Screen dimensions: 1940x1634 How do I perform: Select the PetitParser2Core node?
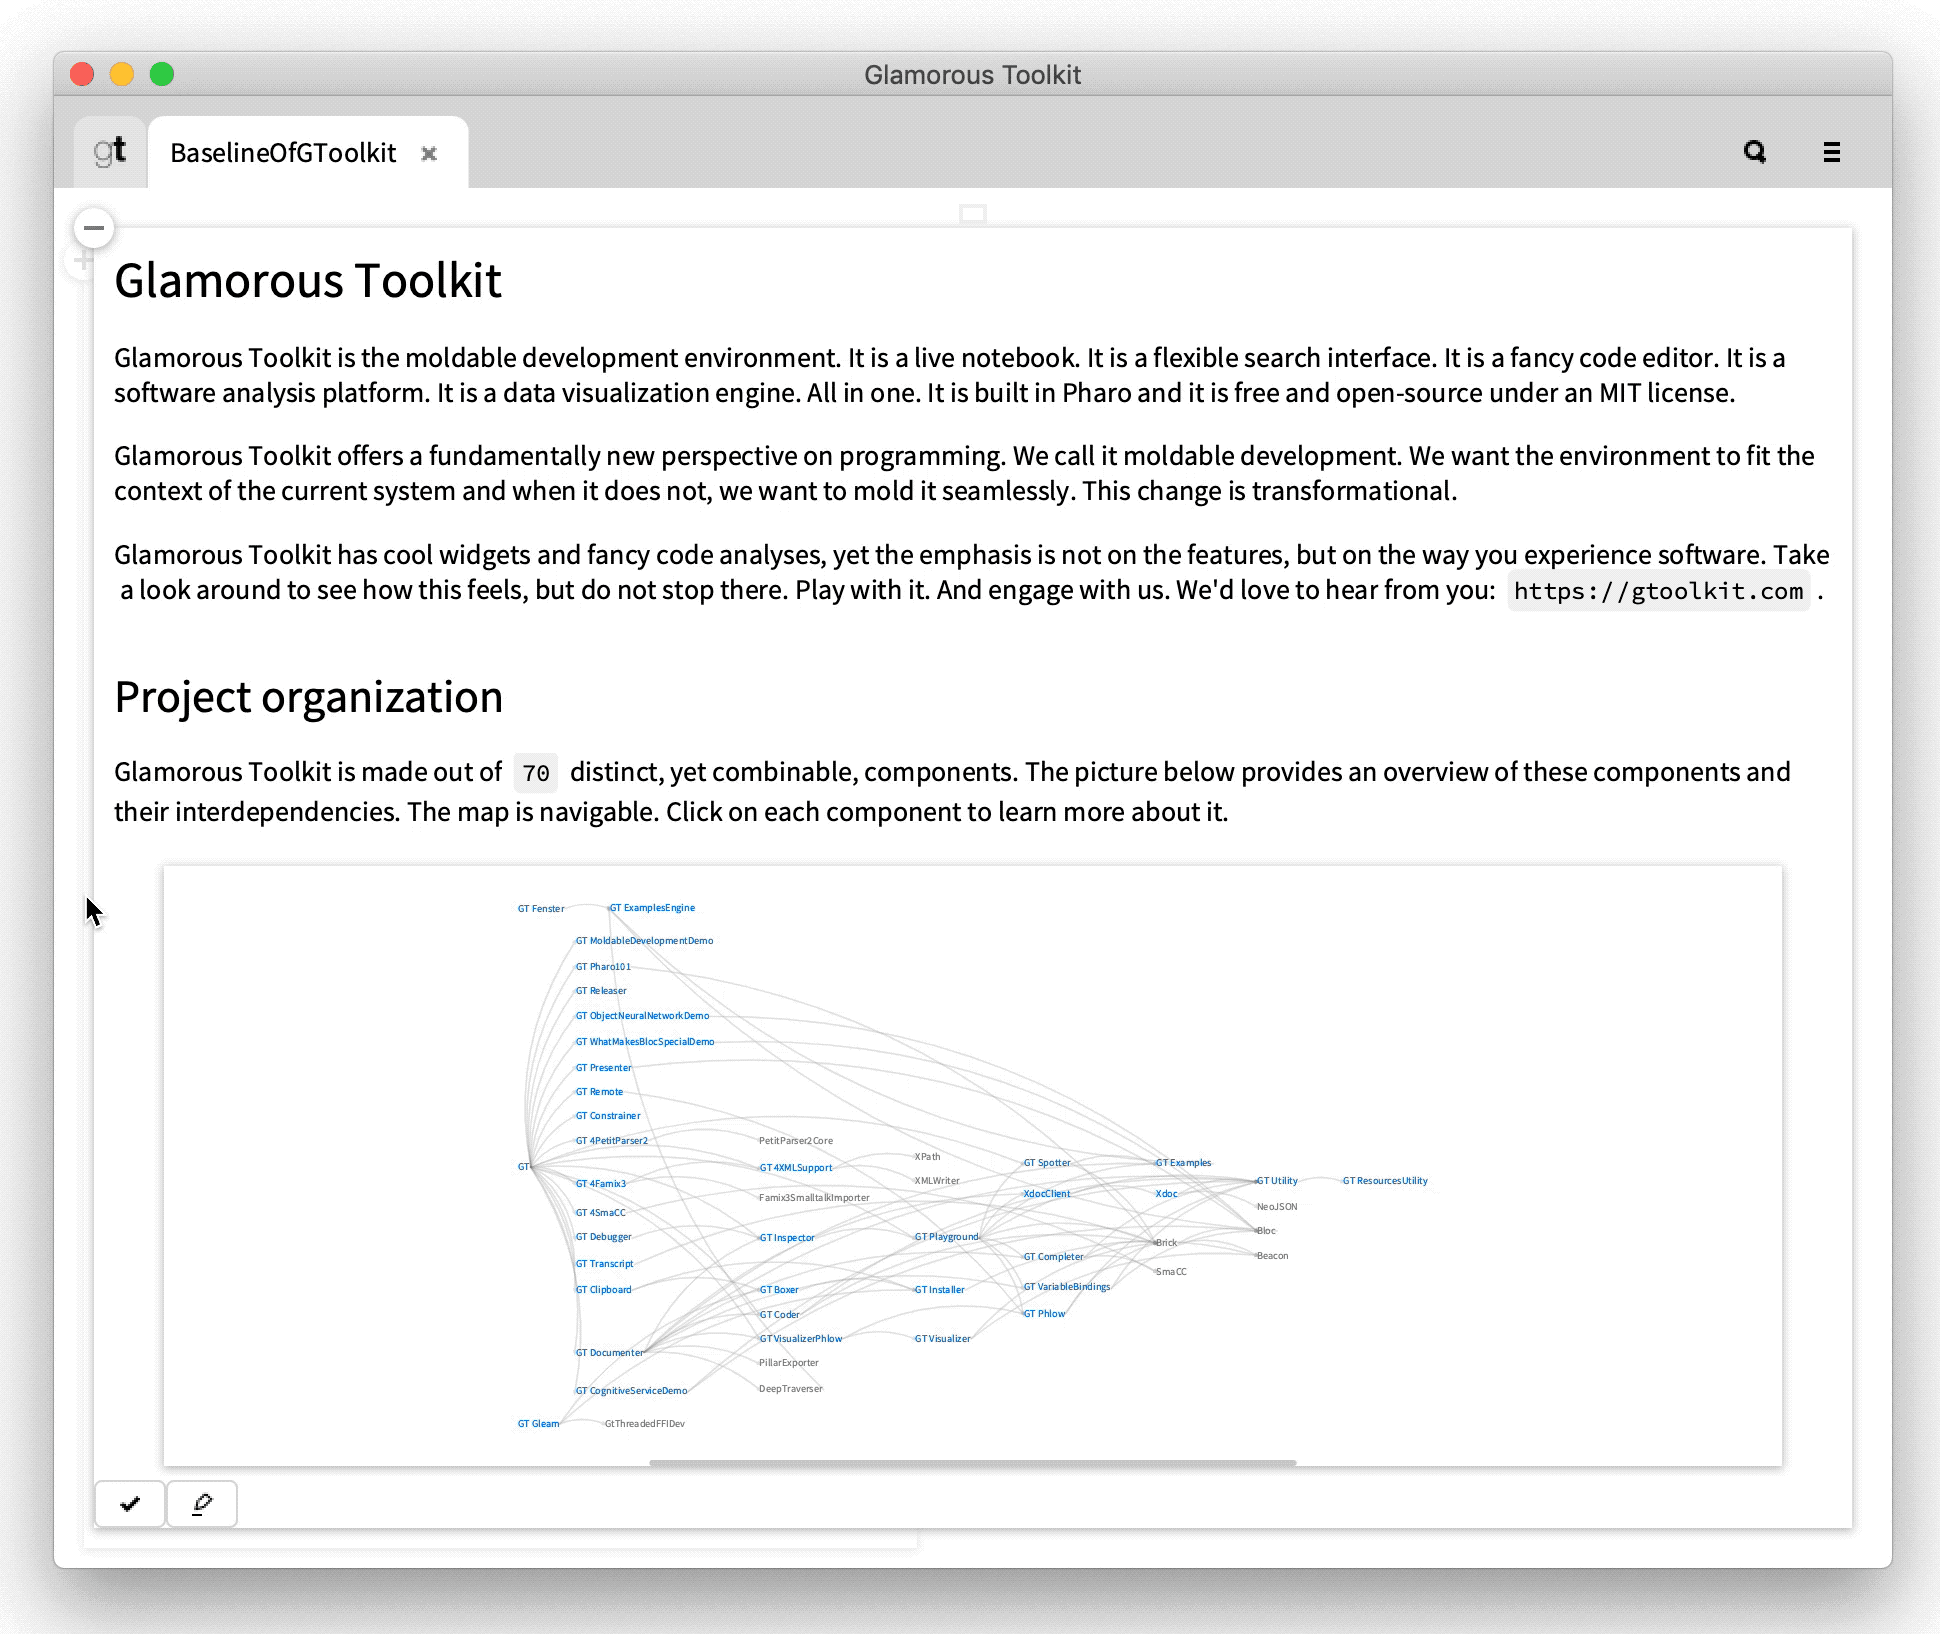pyautogui.click(x=796, y=1141)
